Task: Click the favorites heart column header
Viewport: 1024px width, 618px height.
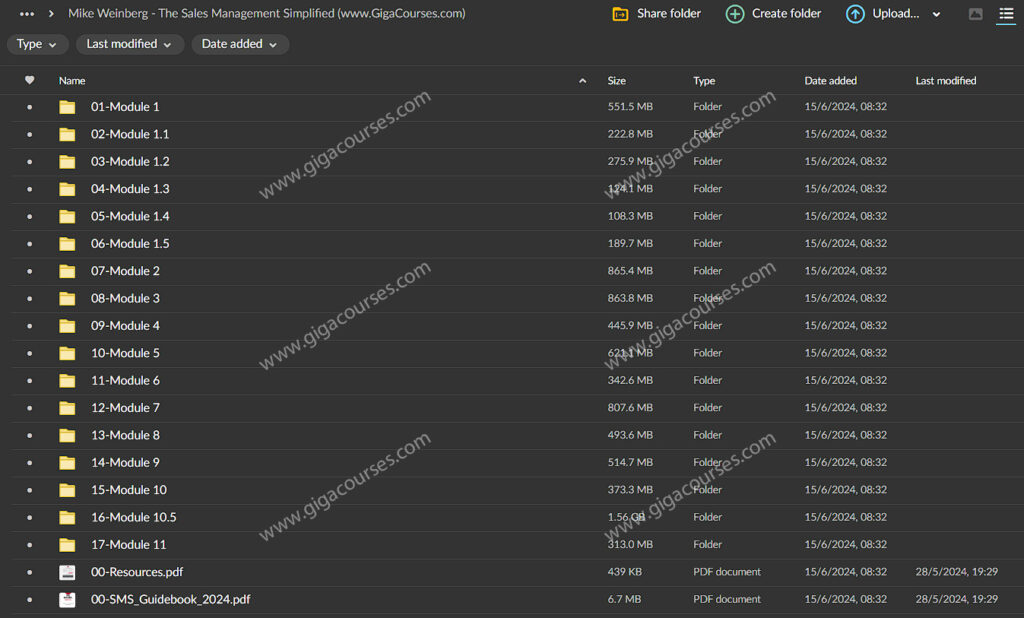Action: click(x=29, y=80)
